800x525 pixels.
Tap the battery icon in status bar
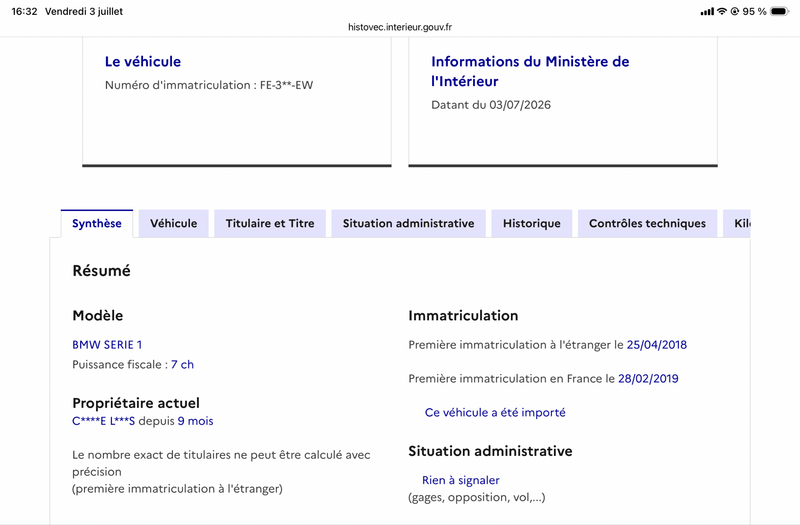pyautogui.click(x=780, y=11)
